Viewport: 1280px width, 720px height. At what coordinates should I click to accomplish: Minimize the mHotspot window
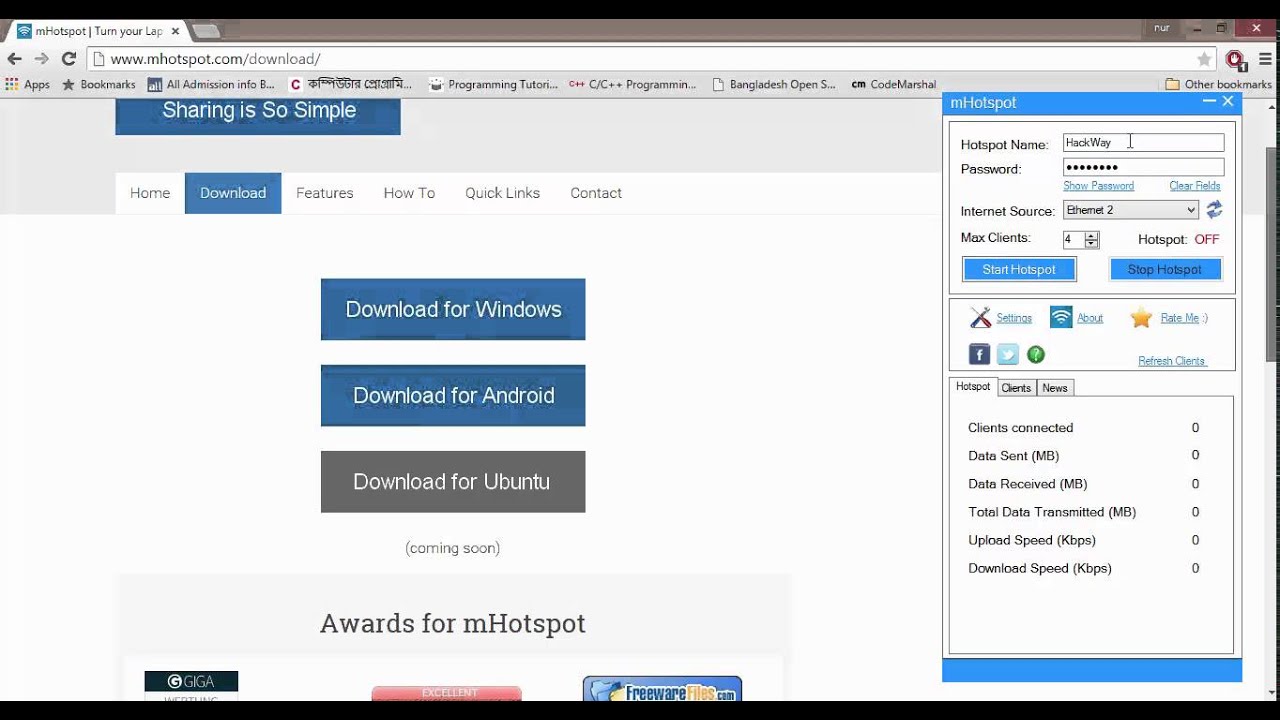pos(1209,101)
